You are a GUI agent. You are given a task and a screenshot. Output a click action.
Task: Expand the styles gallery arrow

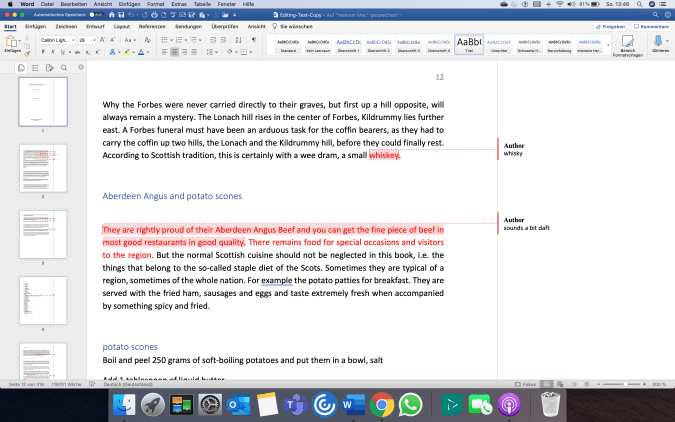click(x=608, y=45)
